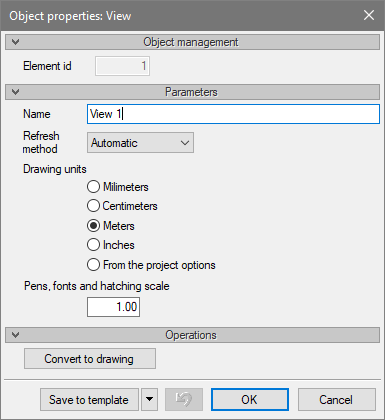Viewport: 385px width, 420px height.
Task: Open the Refresh method Automatic dropdown
Action: [x=140, y=143]
